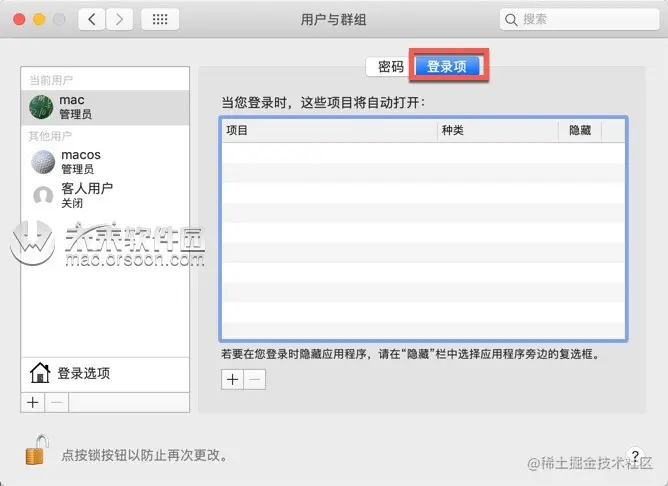668x486 pixels.
Task: Switch to the 密码 tab
Action: coord(390,67)
